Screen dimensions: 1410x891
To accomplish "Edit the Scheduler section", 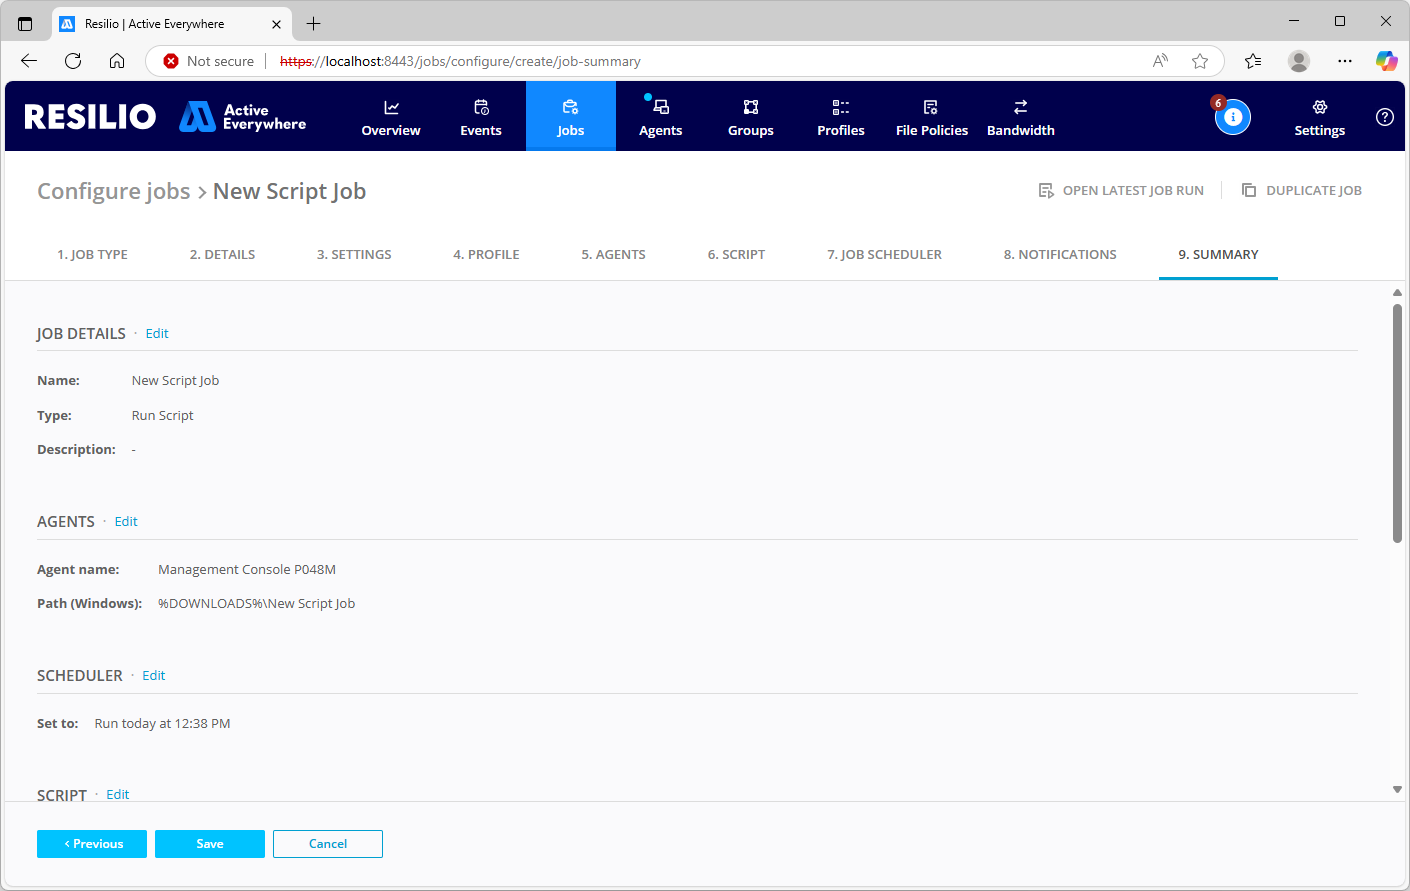I will click(x=153, y=676).
